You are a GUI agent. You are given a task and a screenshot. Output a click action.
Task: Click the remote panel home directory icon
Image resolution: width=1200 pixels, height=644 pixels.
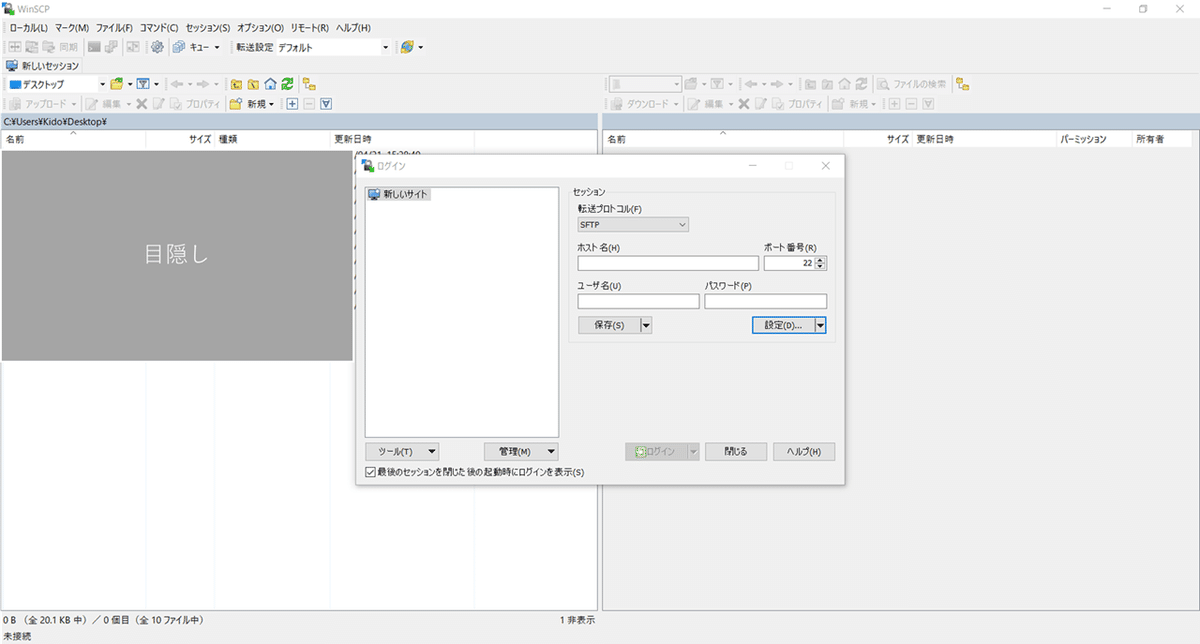pos(845,85)
